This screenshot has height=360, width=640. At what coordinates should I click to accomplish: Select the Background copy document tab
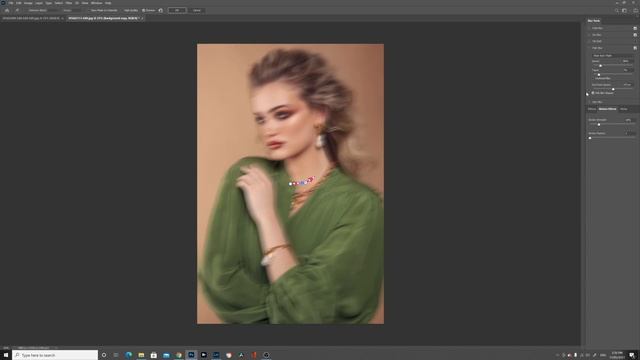click(103, 18)
